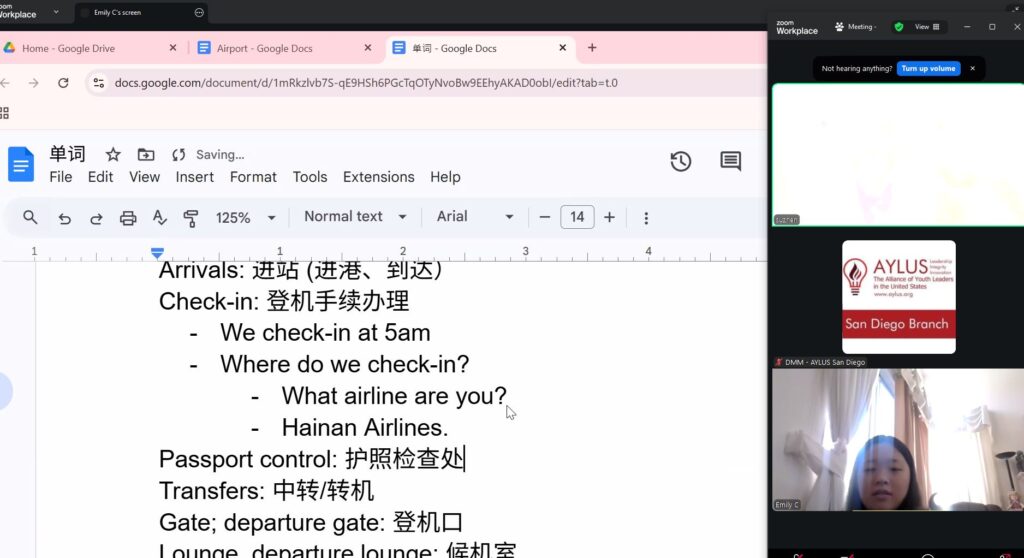Expand the 125% zoom dropdown
The image size is (1024, 558).
[246, 217]
